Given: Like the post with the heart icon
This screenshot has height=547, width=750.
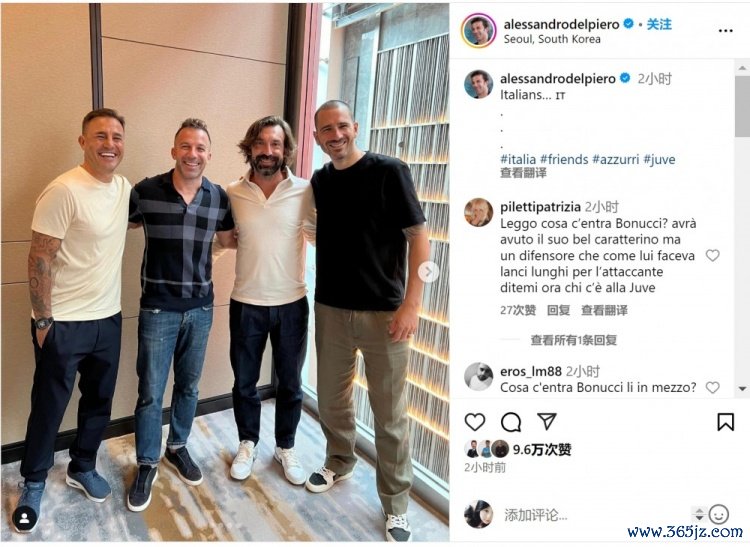Looking at the screenshot, I should click(475, 422).
